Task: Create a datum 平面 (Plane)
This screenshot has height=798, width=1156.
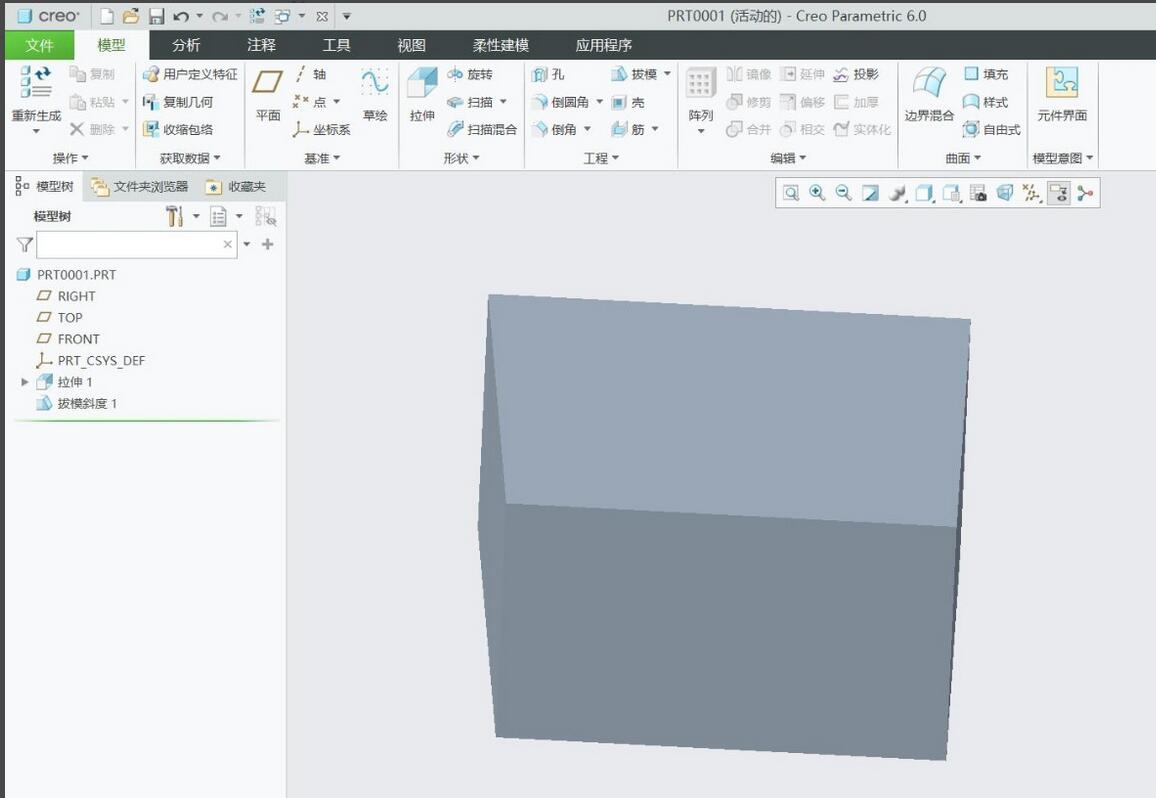Action: coord(268,94)
